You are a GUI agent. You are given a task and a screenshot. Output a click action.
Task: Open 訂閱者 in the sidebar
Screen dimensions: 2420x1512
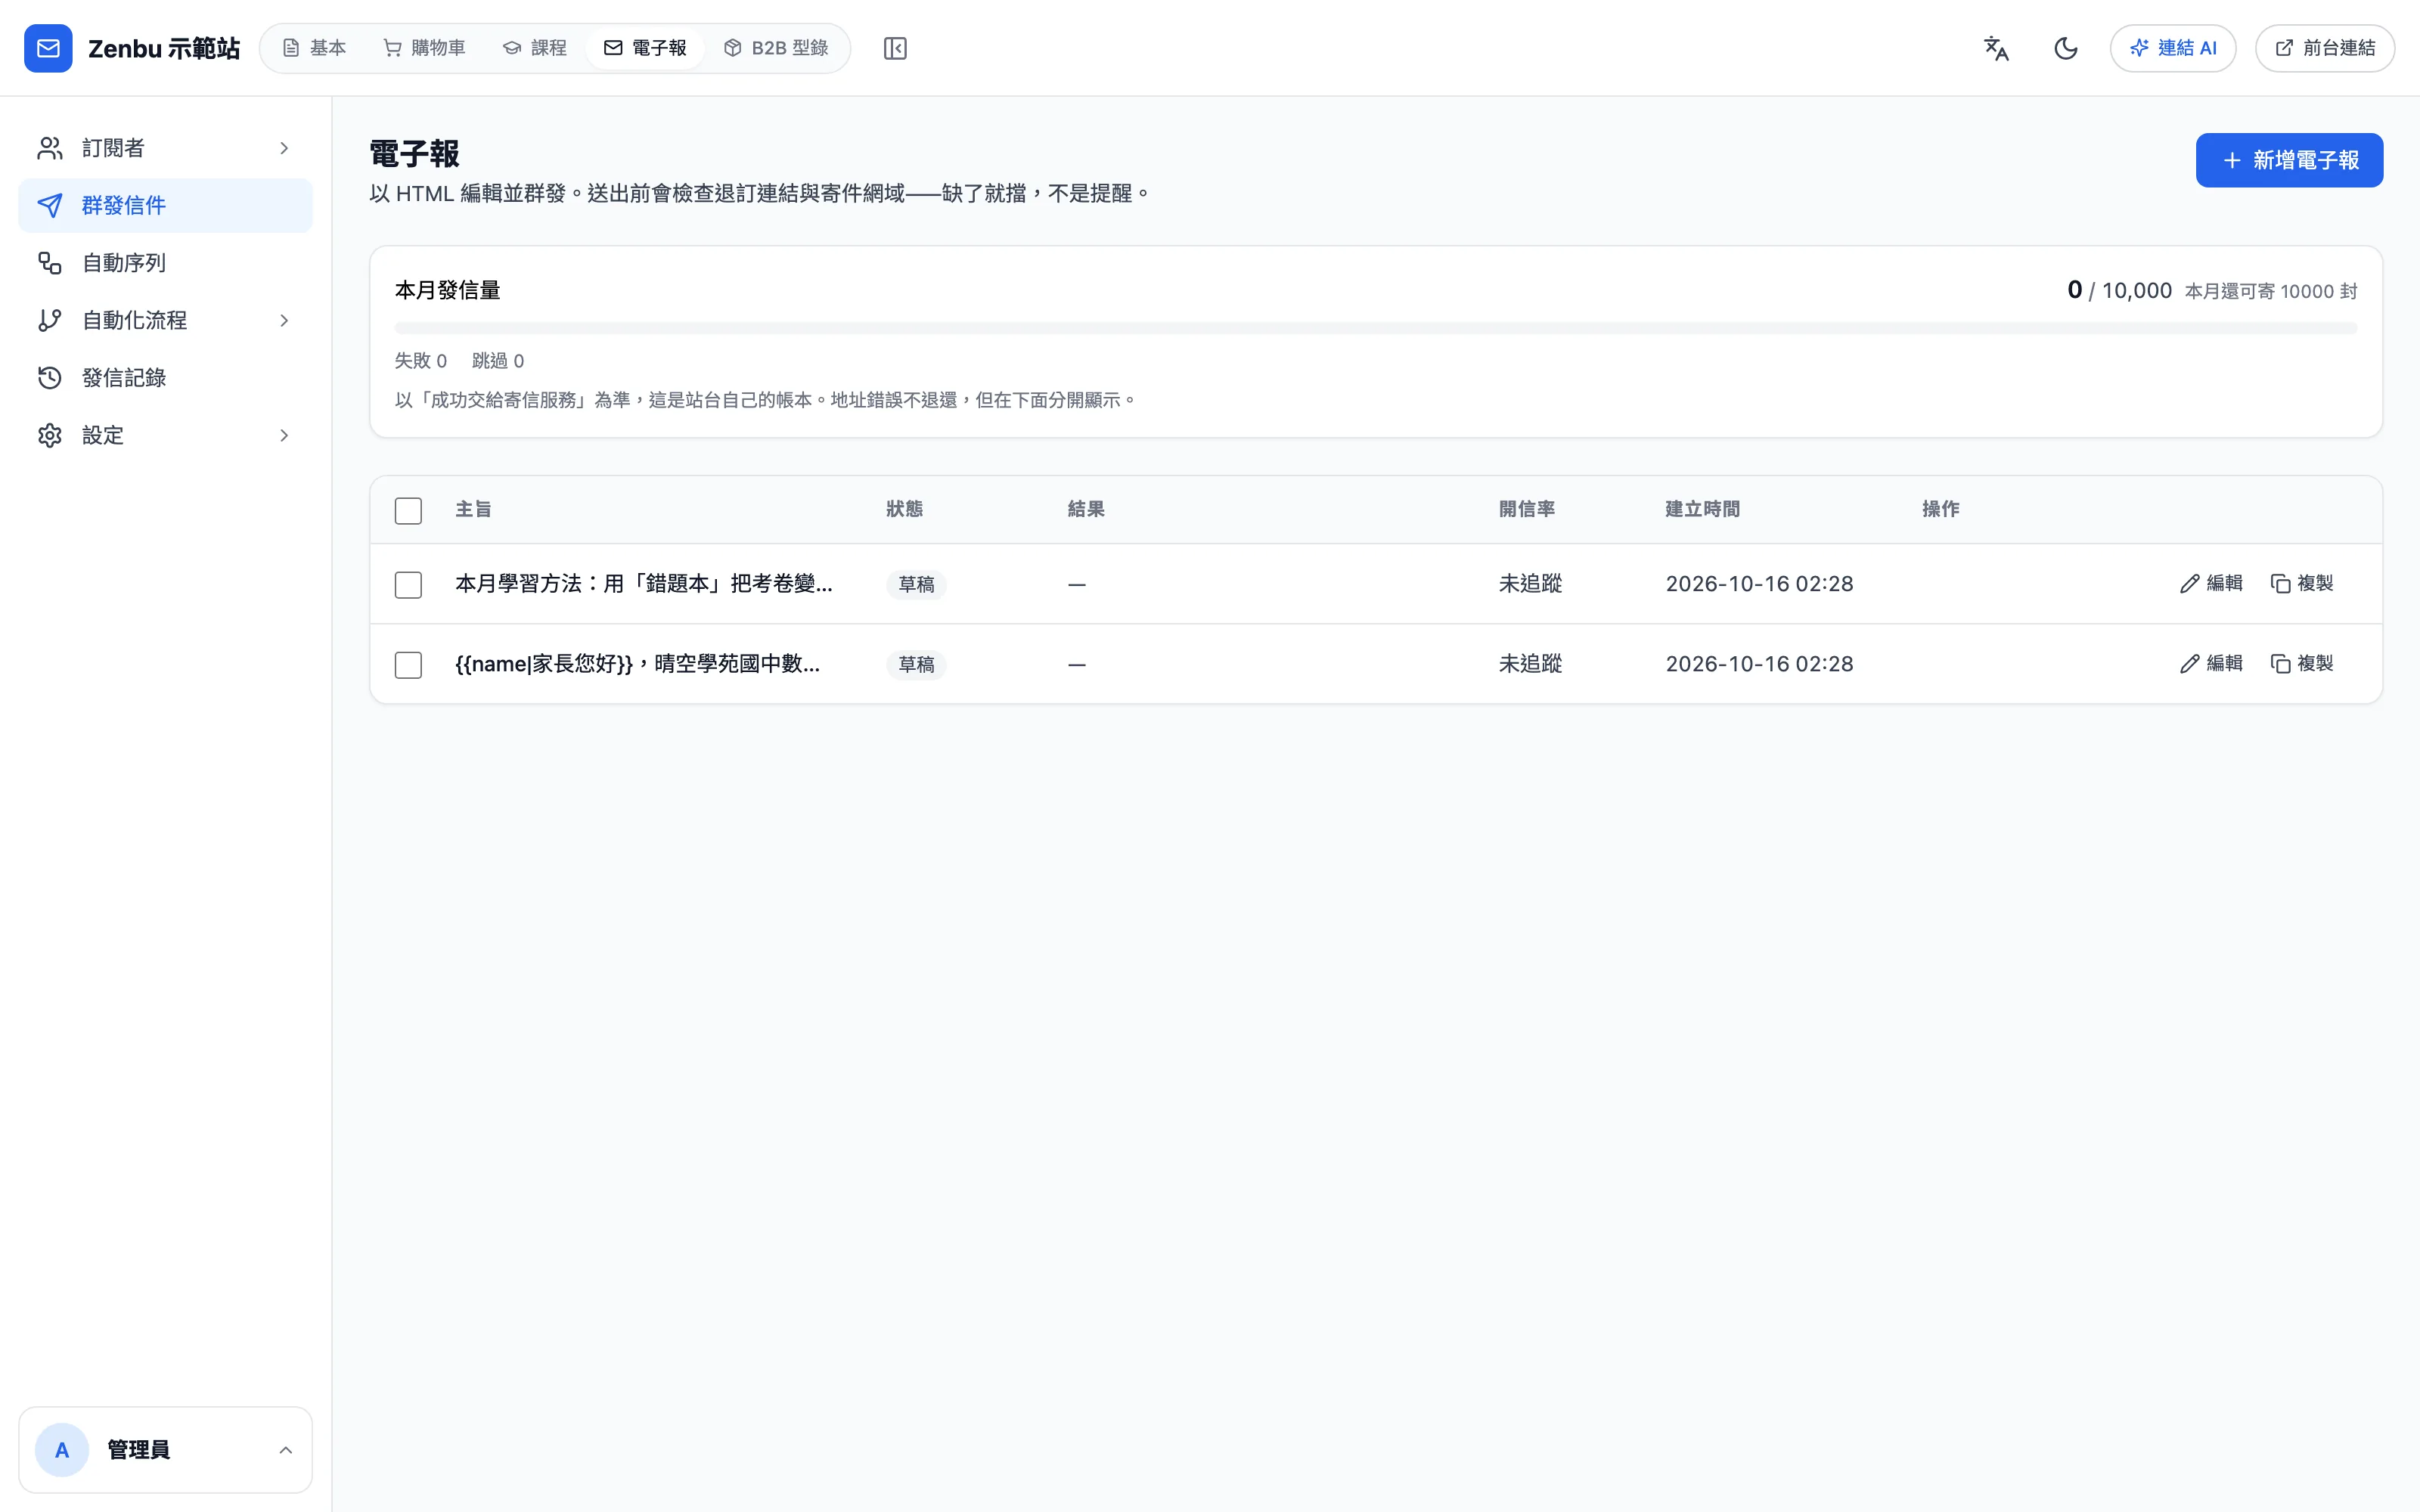click(165, 148)
